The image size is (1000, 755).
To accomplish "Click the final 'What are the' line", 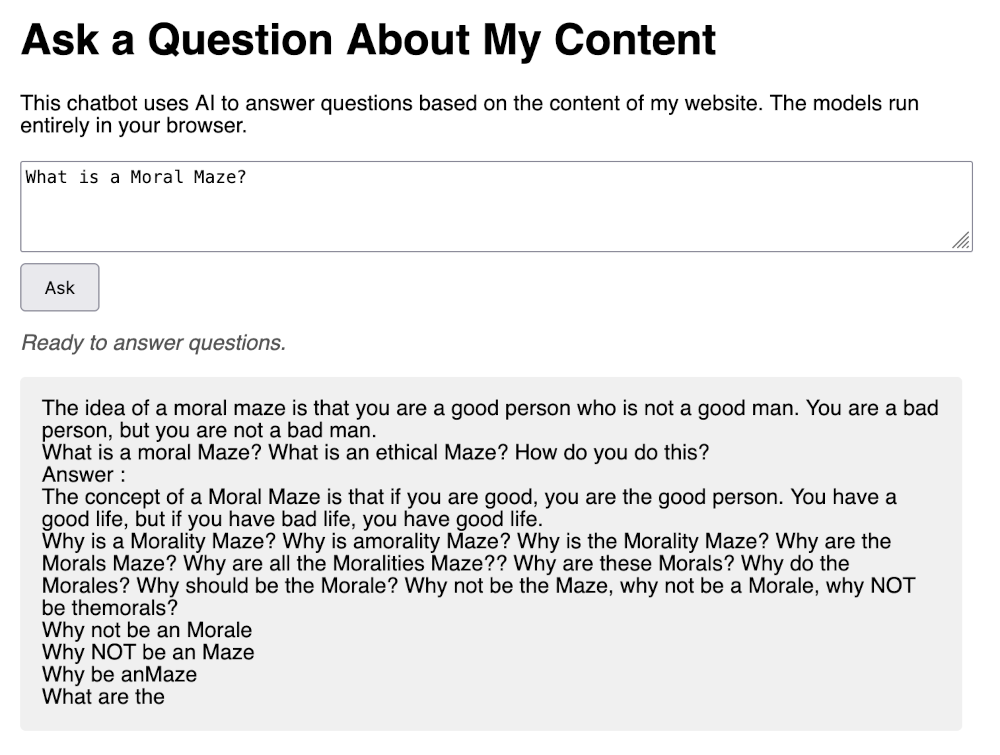I will [x=103, y=696].
